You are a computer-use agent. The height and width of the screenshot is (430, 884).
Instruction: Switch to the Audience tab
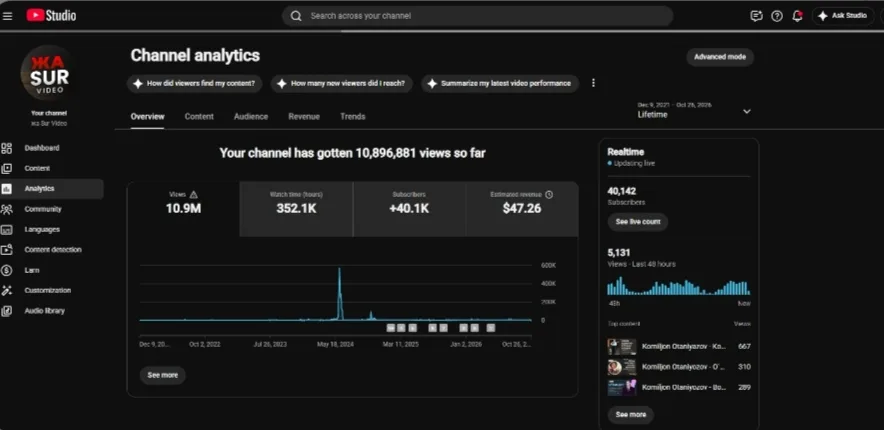251,117
